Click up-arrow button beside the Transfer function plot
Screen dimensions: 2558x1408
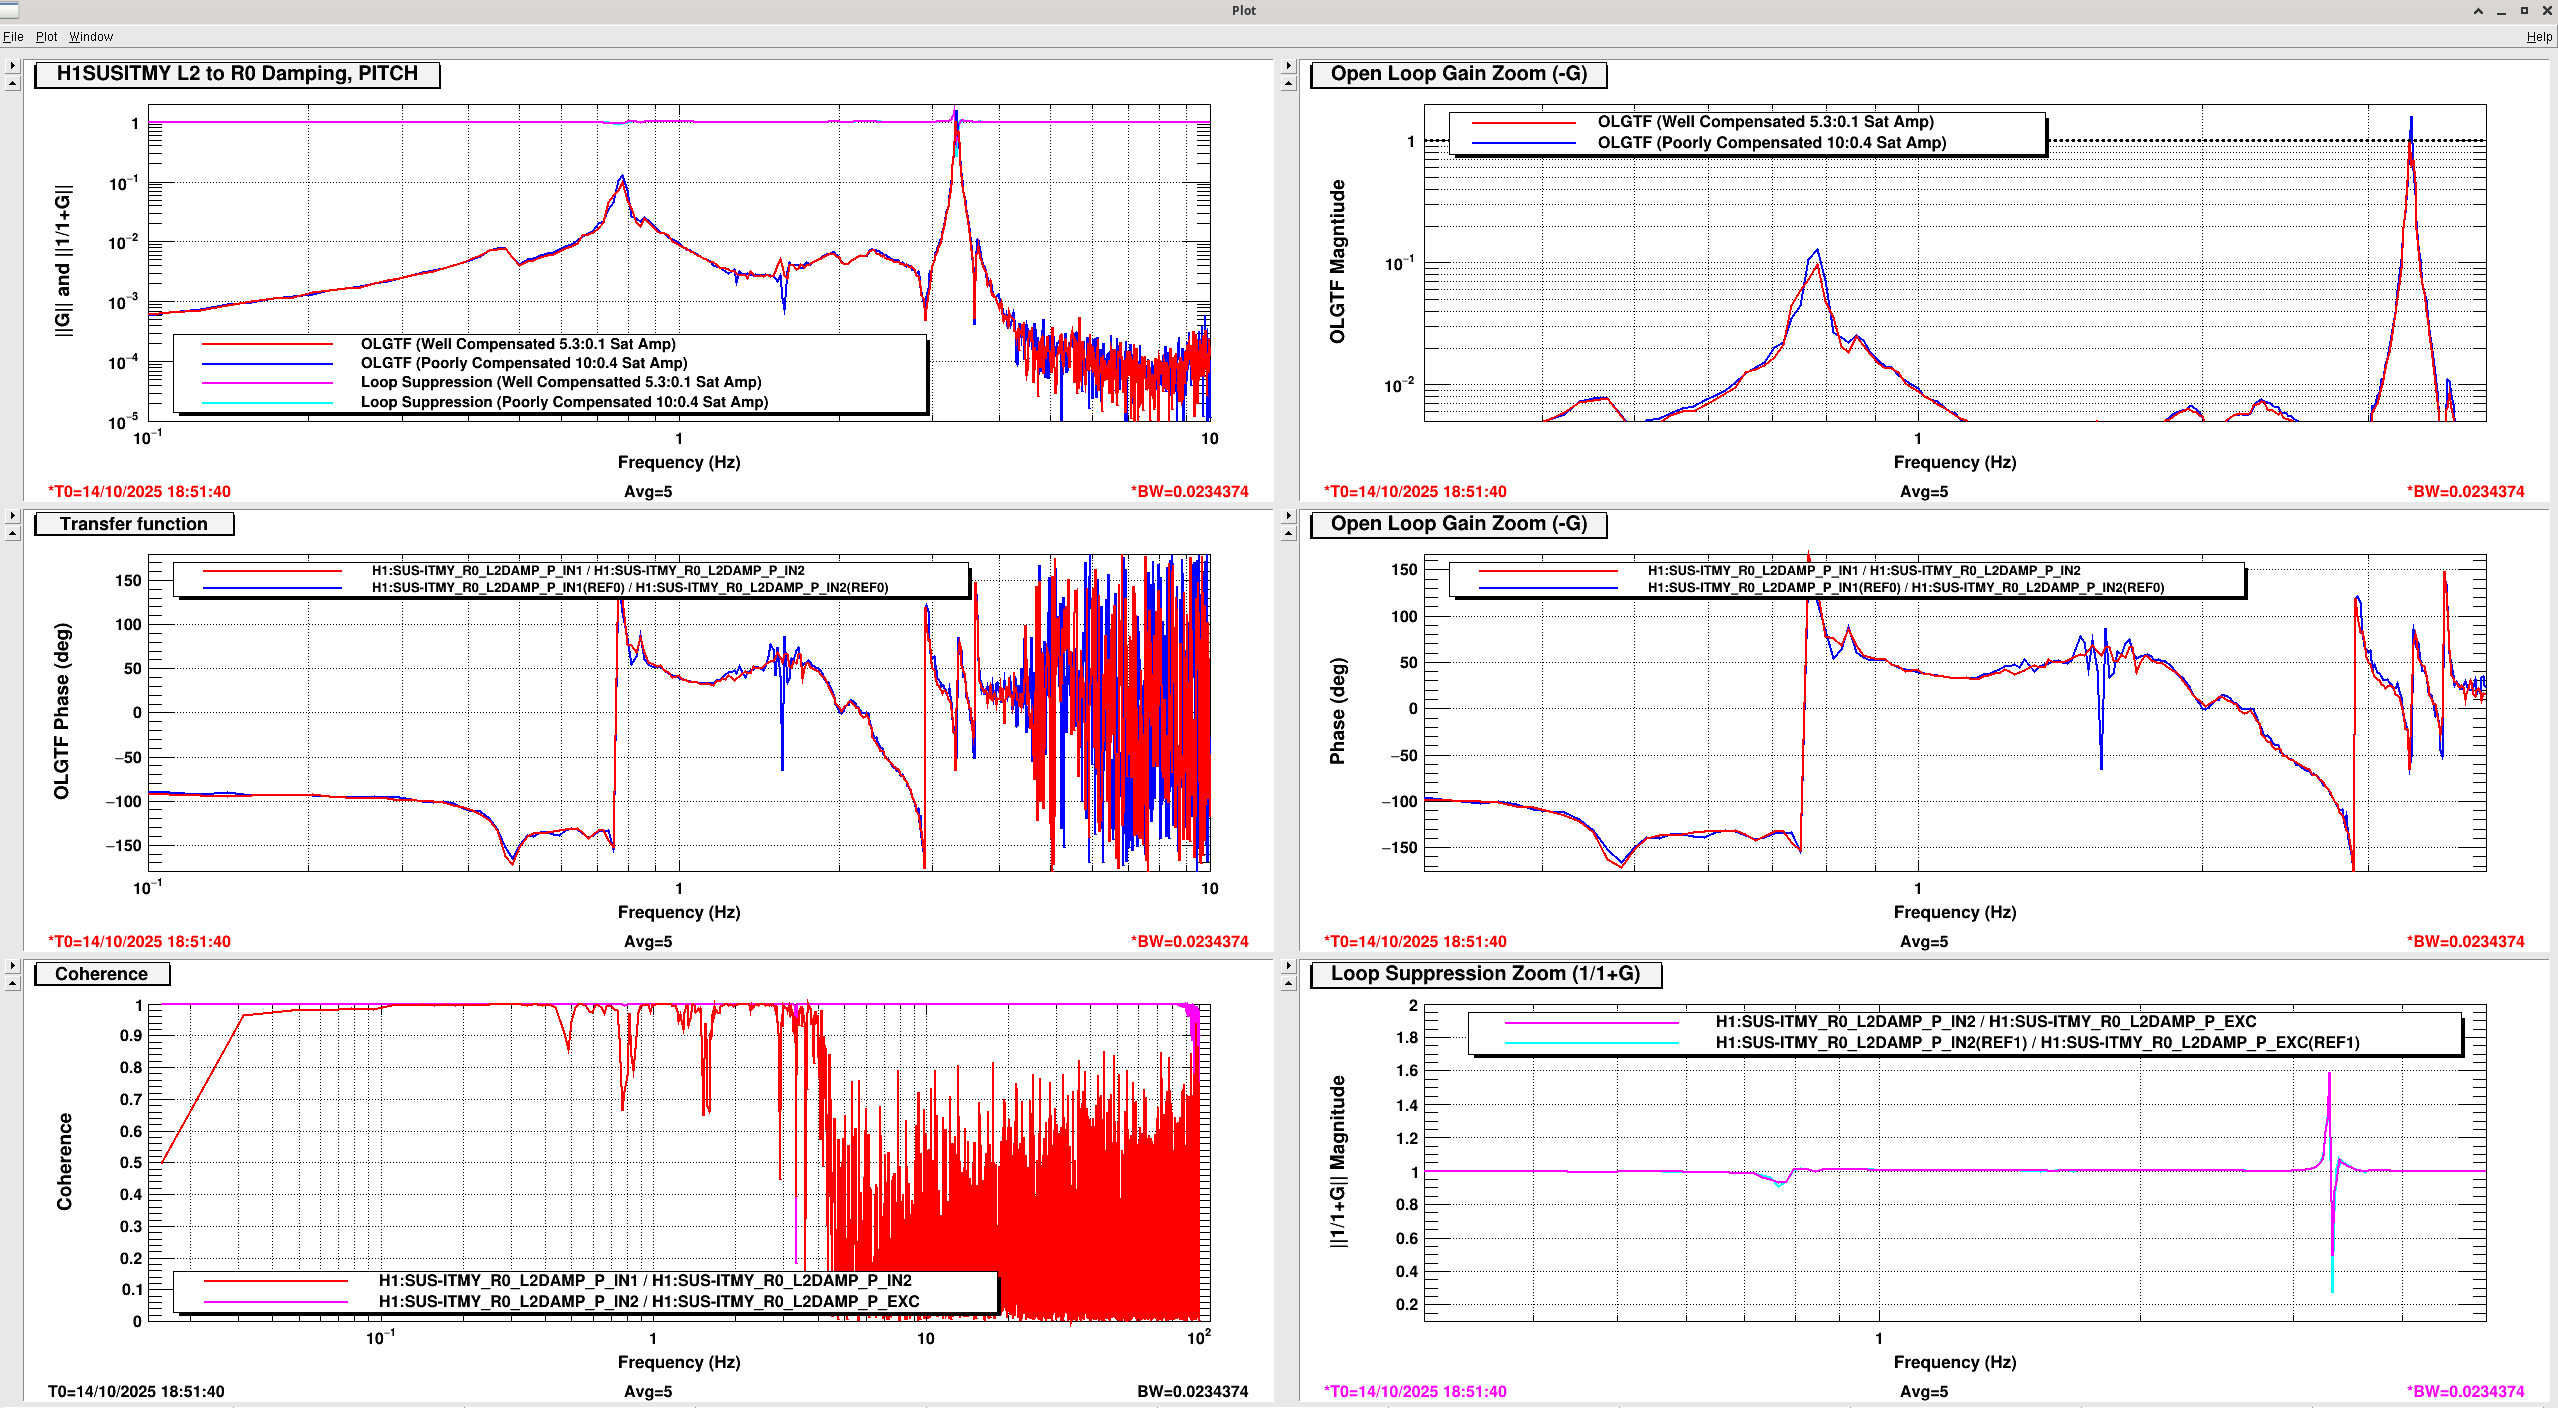(12, 533)
